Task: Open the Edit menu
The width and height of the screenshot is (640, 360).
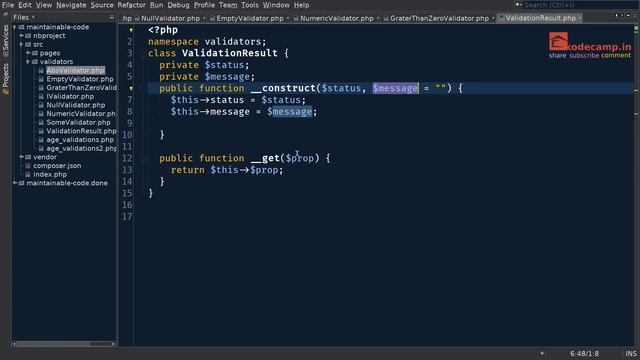Action: point(24,5)
